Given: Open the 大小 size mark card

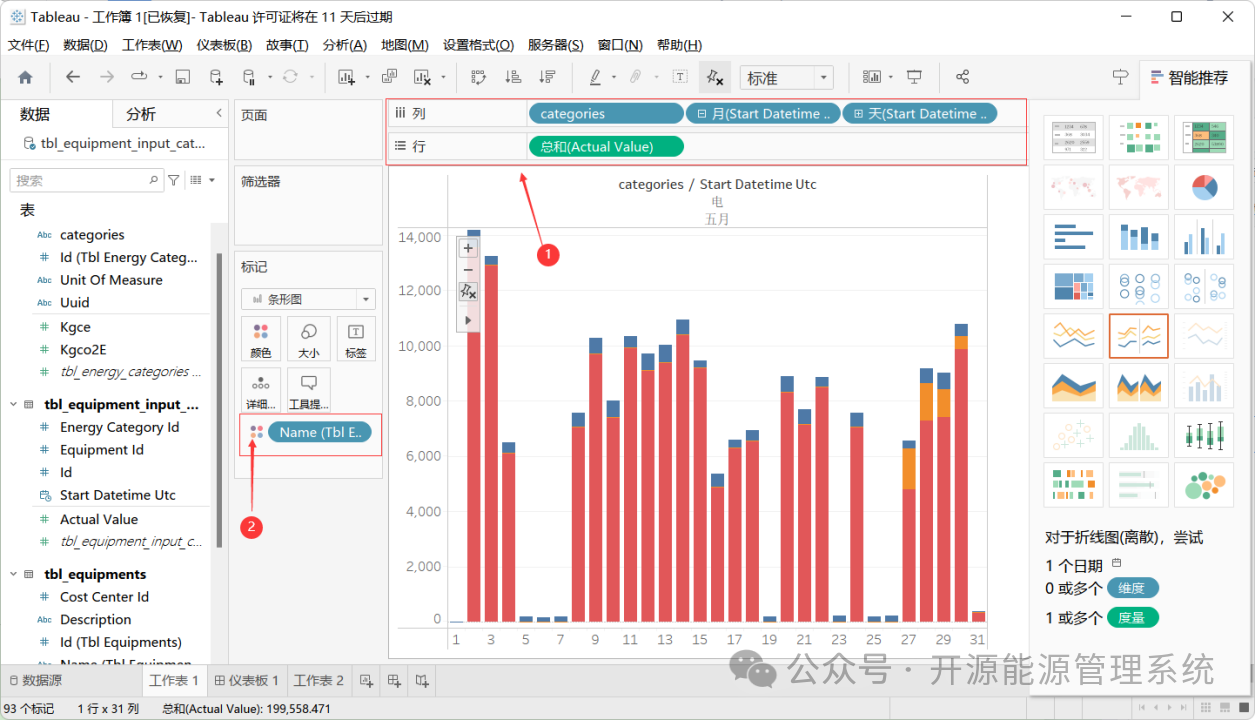Looking at the screenshot, I should (x=309, y=339).
